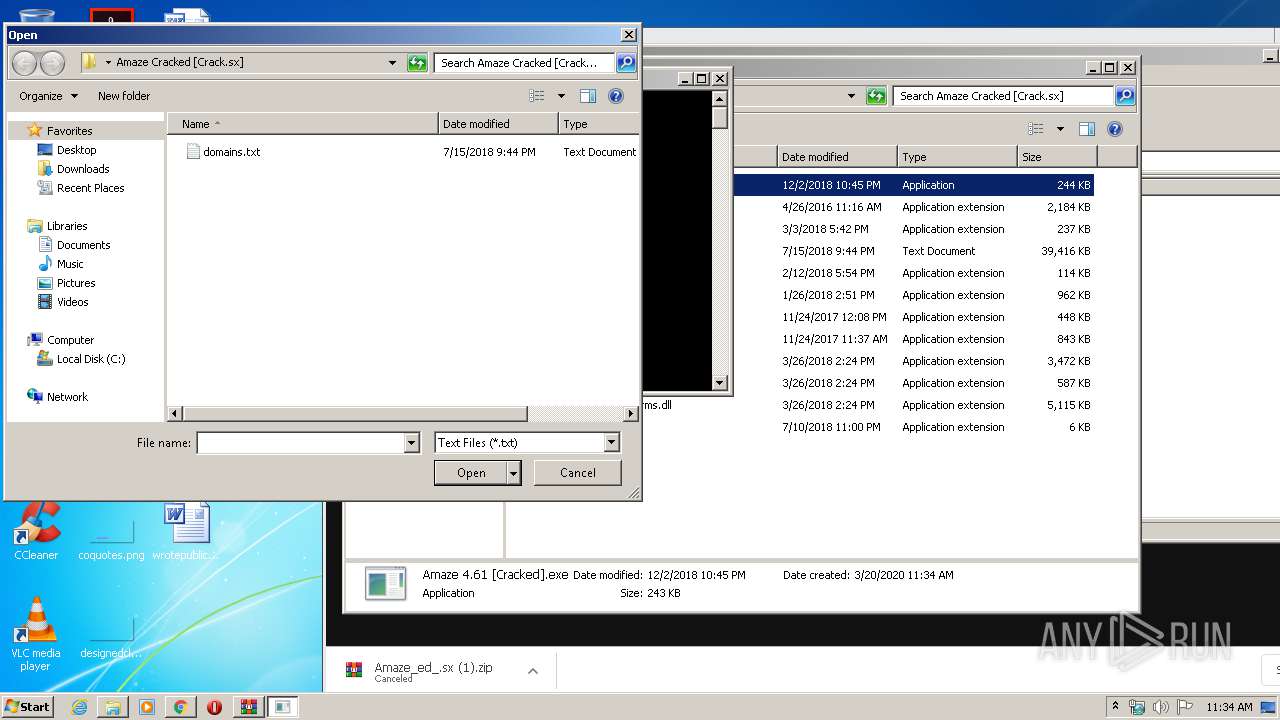The image size is (1280, 720).
Task: Click the Explorer window's search magnifier icon
Action: point(1125,96)
